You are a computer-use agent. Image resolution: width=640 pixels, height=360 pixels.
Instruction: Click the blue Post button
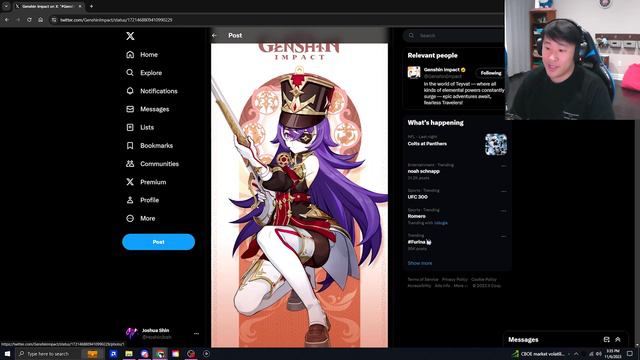point(158,242)
